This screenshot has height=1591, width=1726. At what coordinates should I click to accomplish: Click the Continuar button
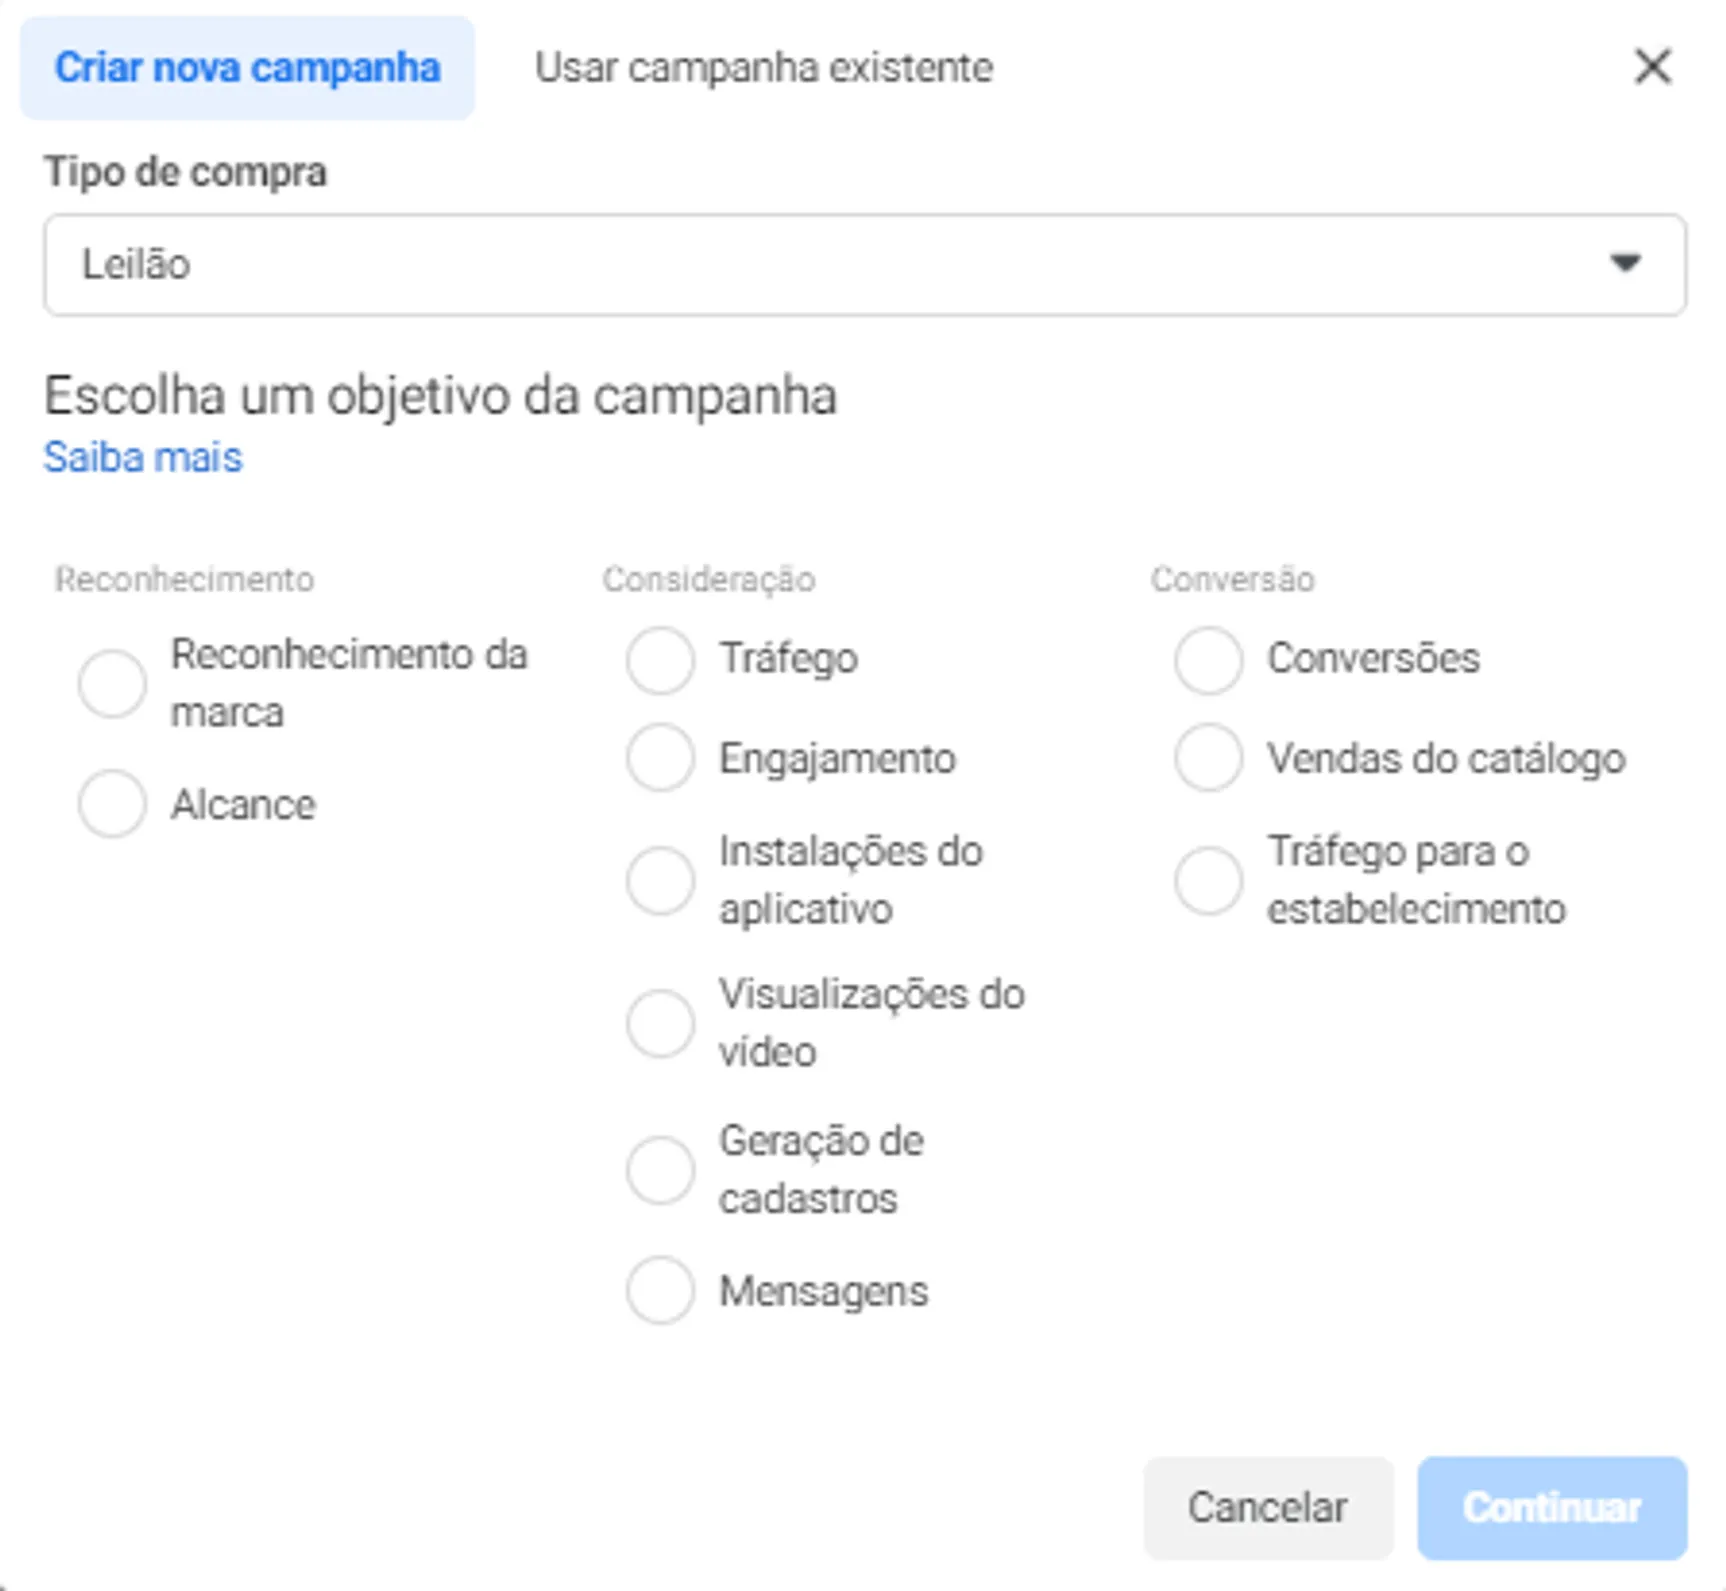click(x=1552, y=1508)
